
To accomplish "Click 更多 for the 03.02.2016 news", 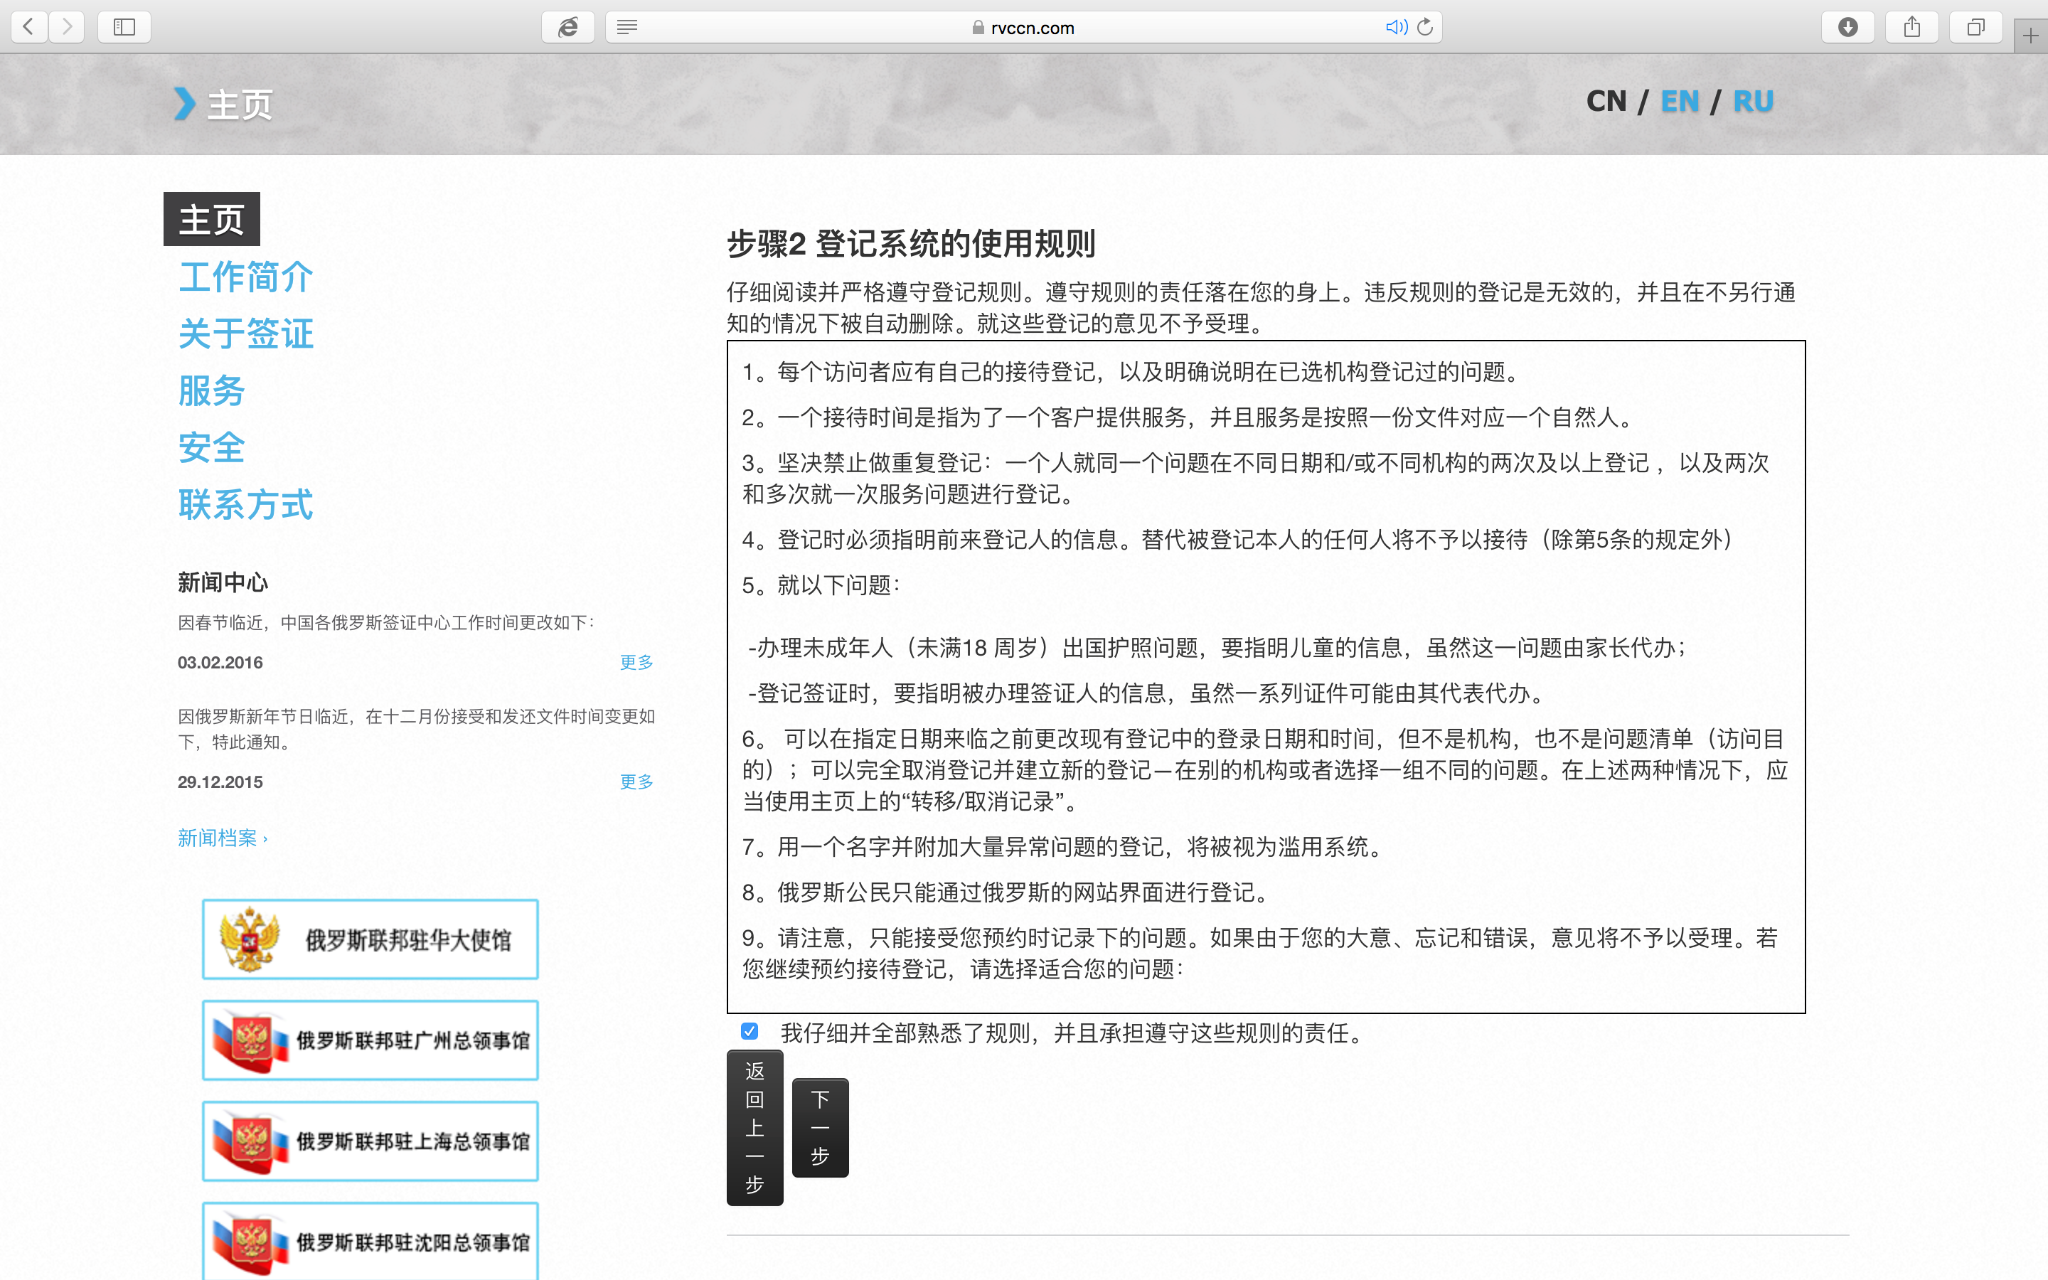I will pos(636,662).
